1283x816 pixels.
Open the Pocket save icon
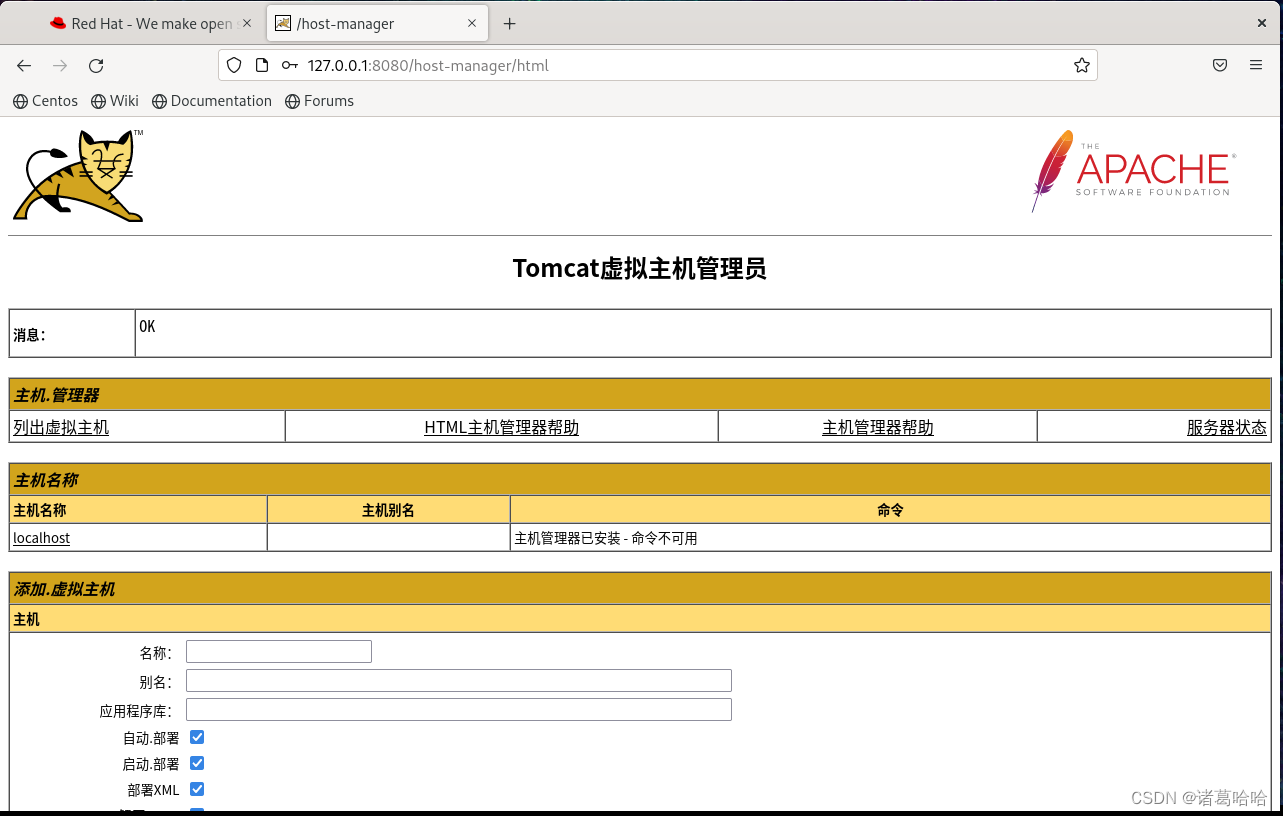[1220, 66]
